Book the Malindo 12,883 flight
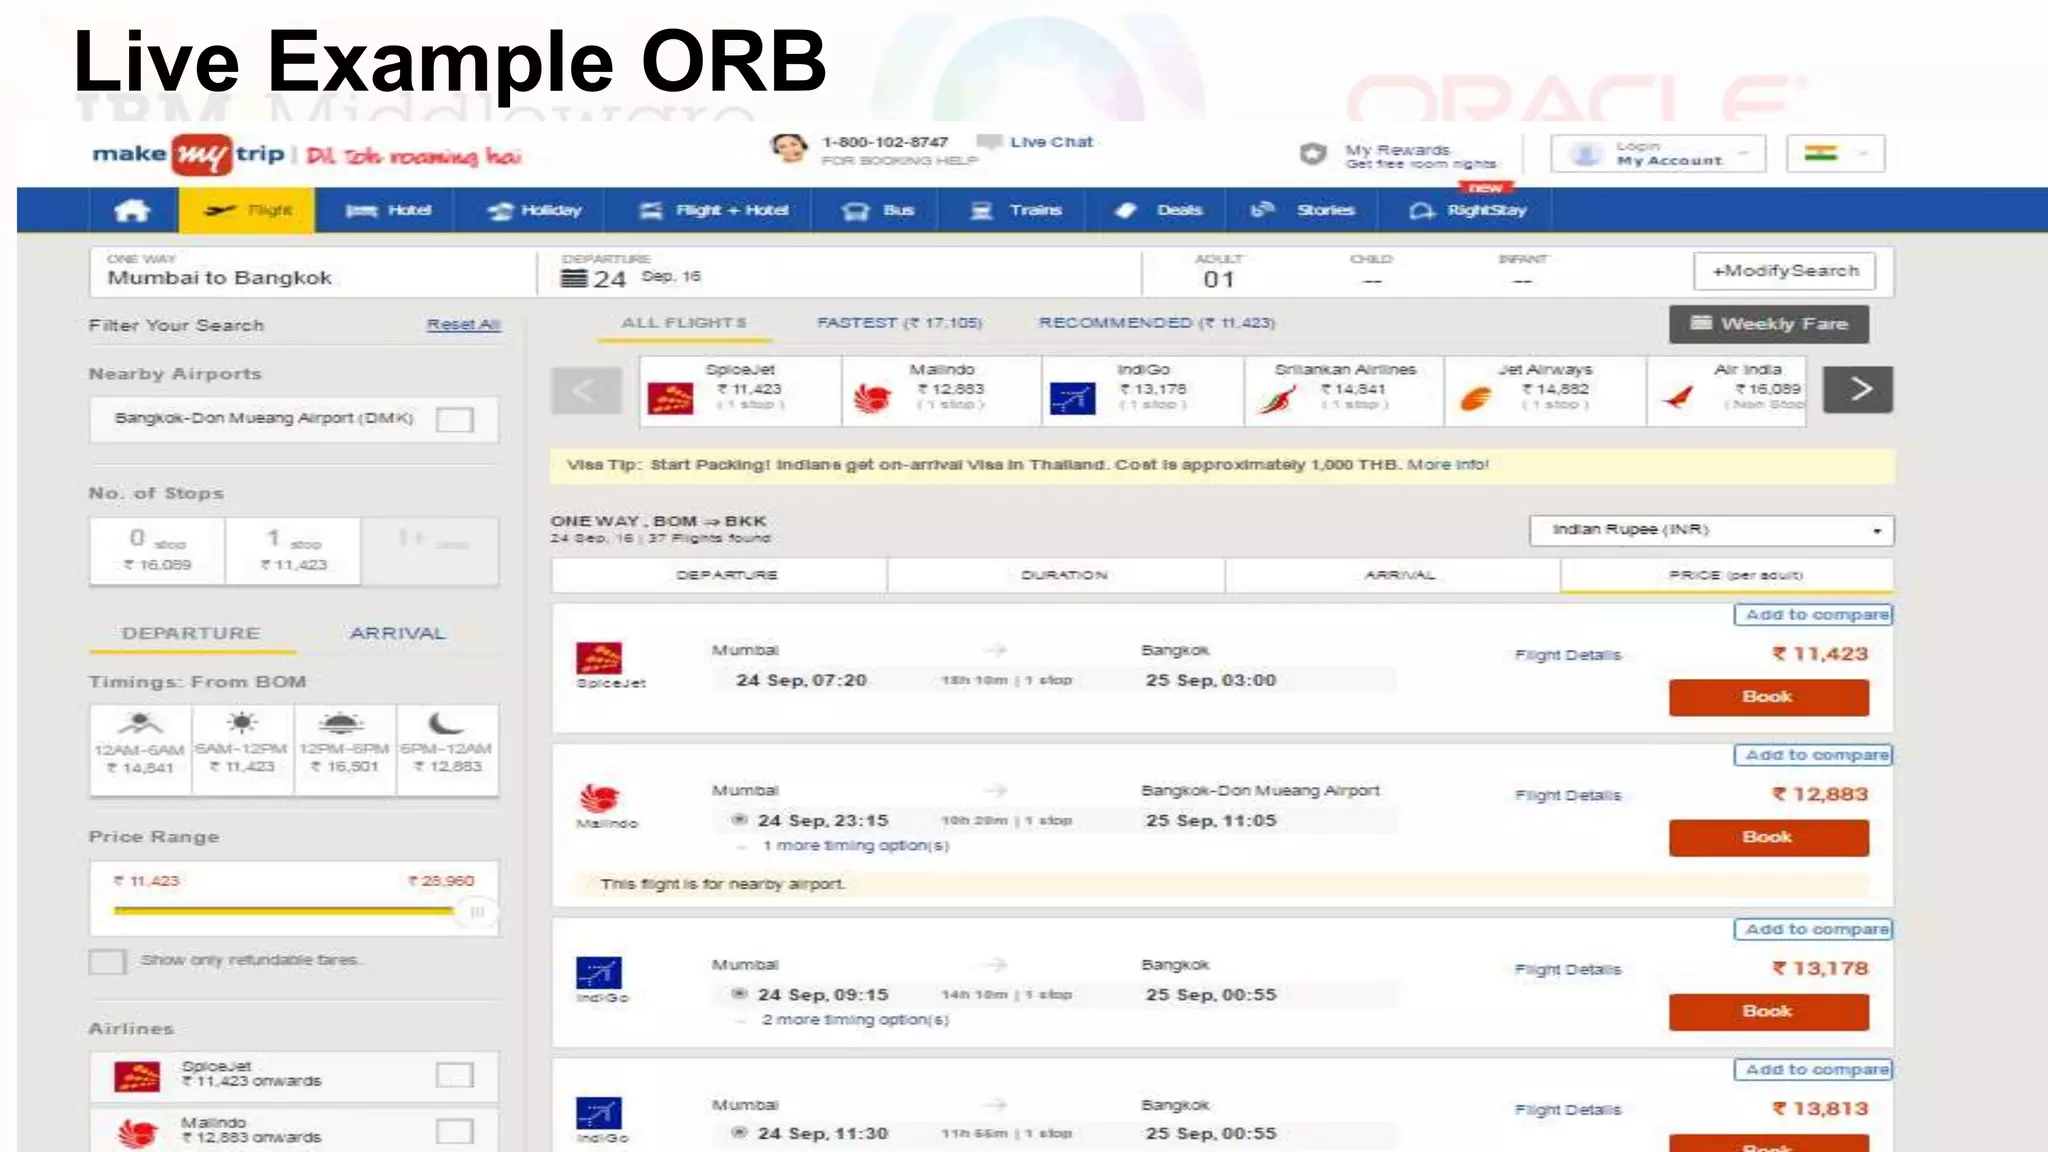 point(1768,837)
